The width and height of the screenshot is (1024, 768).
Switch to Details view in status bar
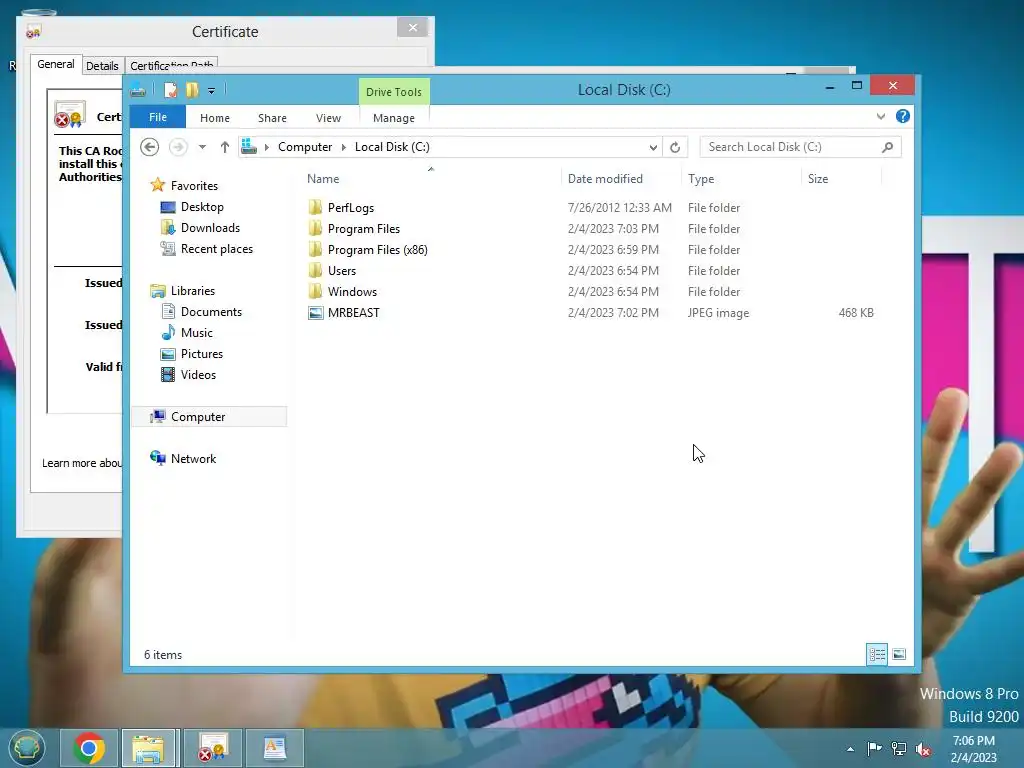click(877, 654)
